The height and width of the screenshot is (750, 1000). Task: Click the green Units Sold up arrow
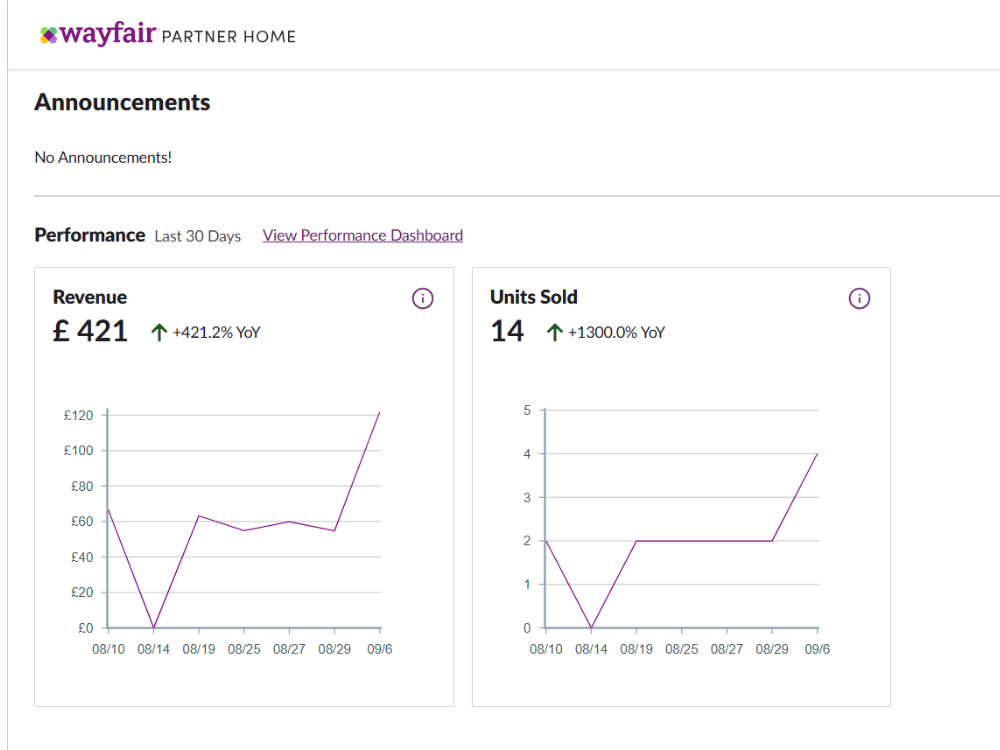coord(554,332)
